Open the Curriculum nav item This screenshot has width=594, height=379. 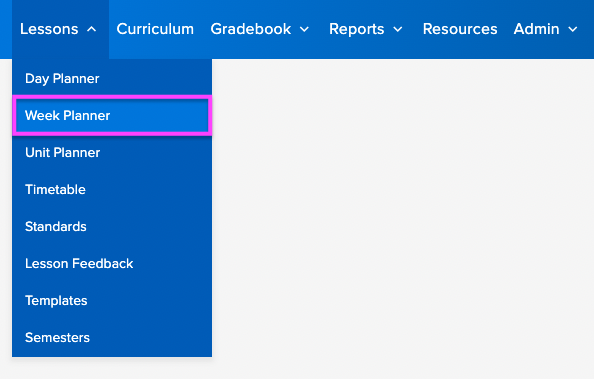point(155,29)
